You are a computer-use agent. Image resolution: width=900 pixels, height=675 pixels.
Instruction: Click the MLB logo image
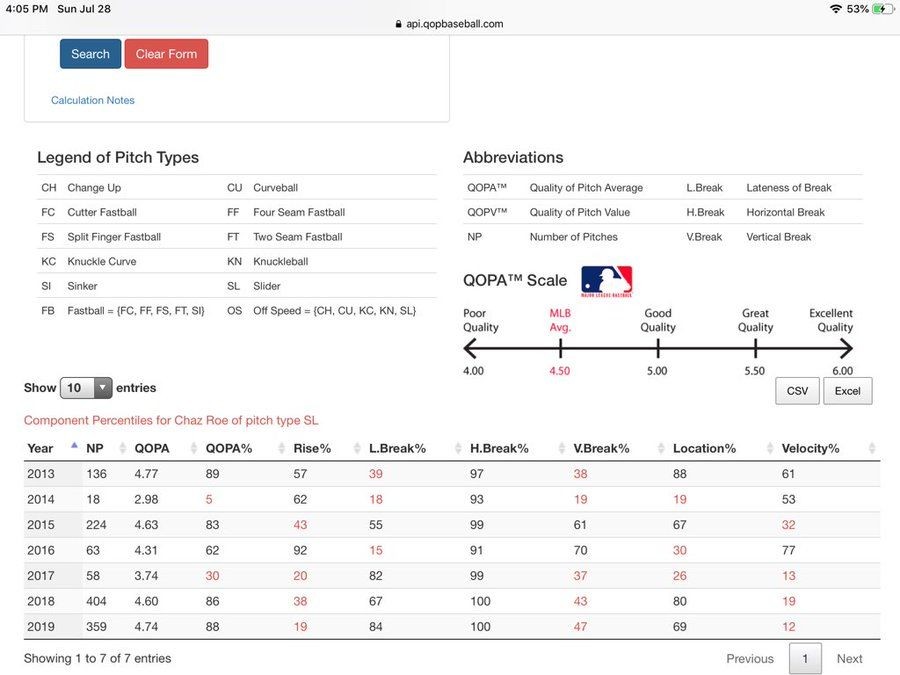[606, 281]
